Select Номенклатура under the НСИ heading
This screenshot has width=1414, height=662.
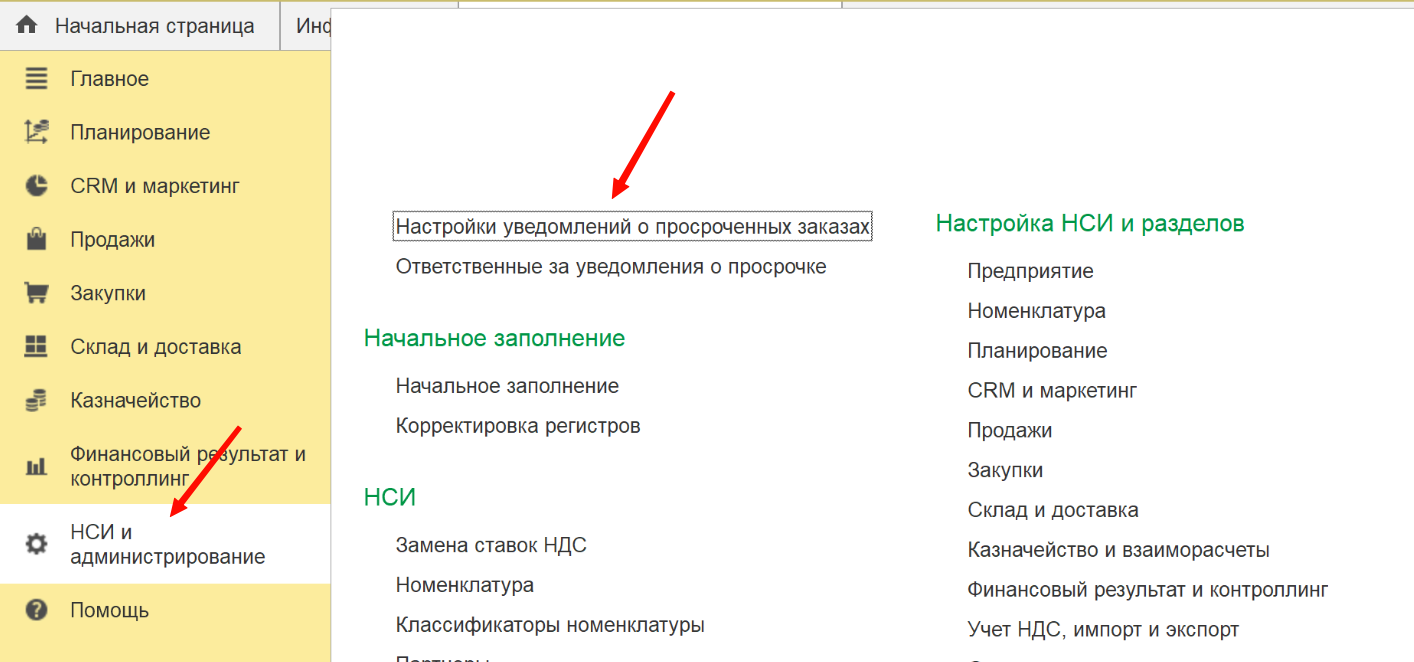pyautogui.click(x=465, y=585)
